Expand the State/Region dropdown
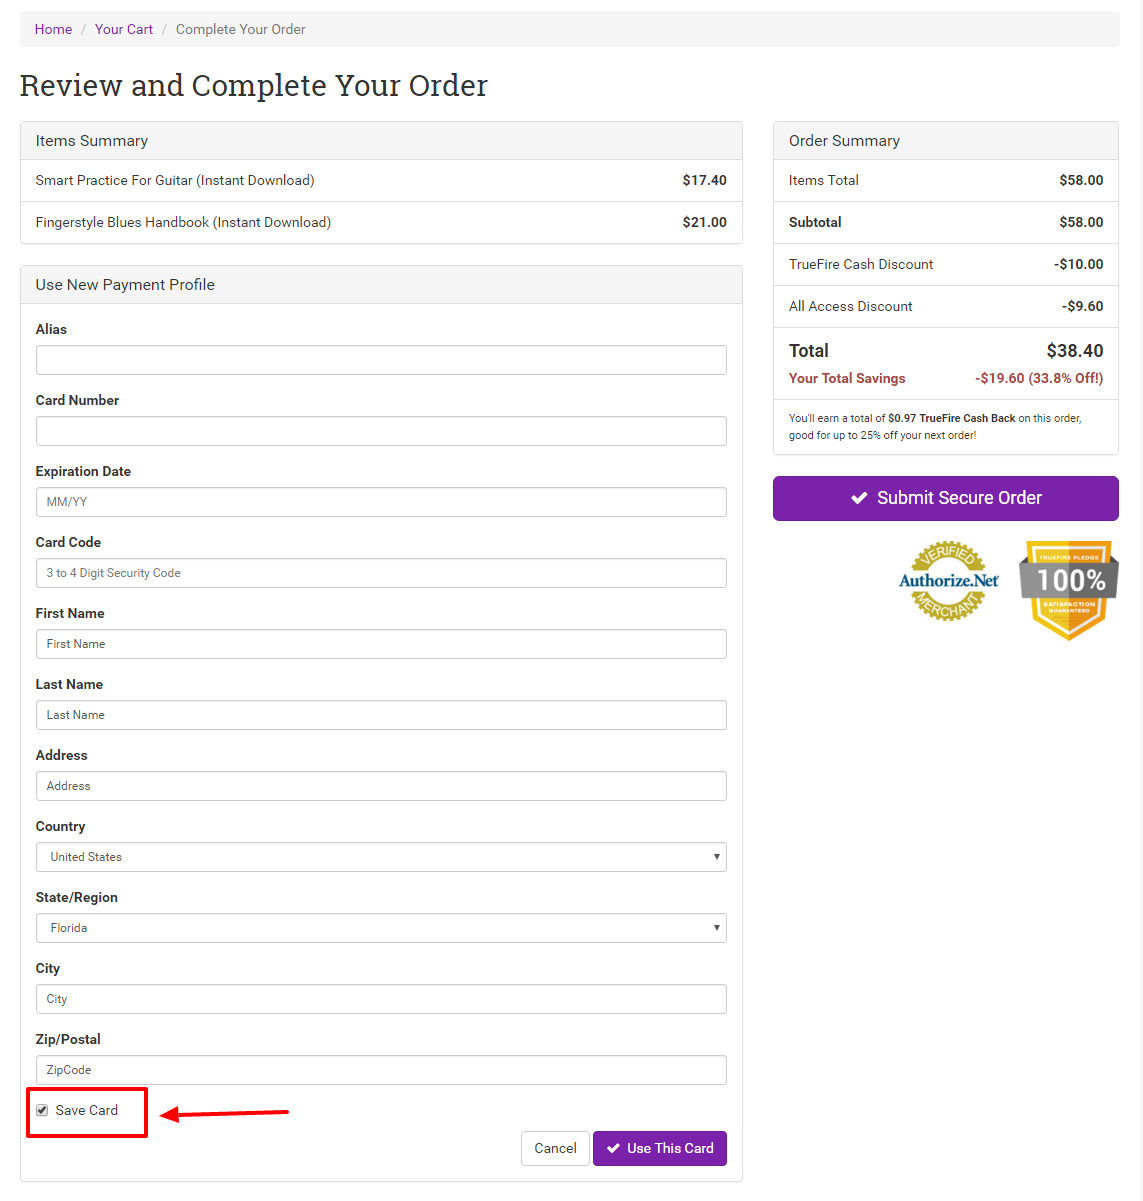This screenshot has width=1143, height=1201. click(381, 928)
